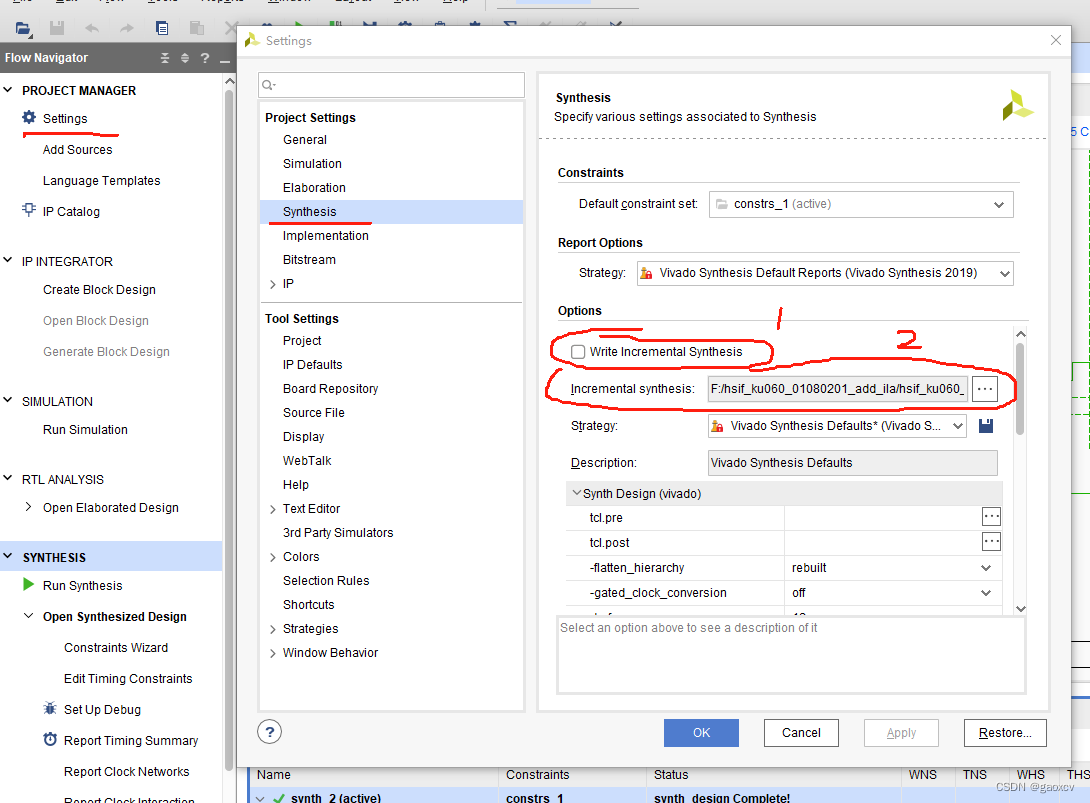Open Default constraint set dropdown
The width and height of the screenshot is (1090, 803).
pyautogui.click(x=999, y=204)
